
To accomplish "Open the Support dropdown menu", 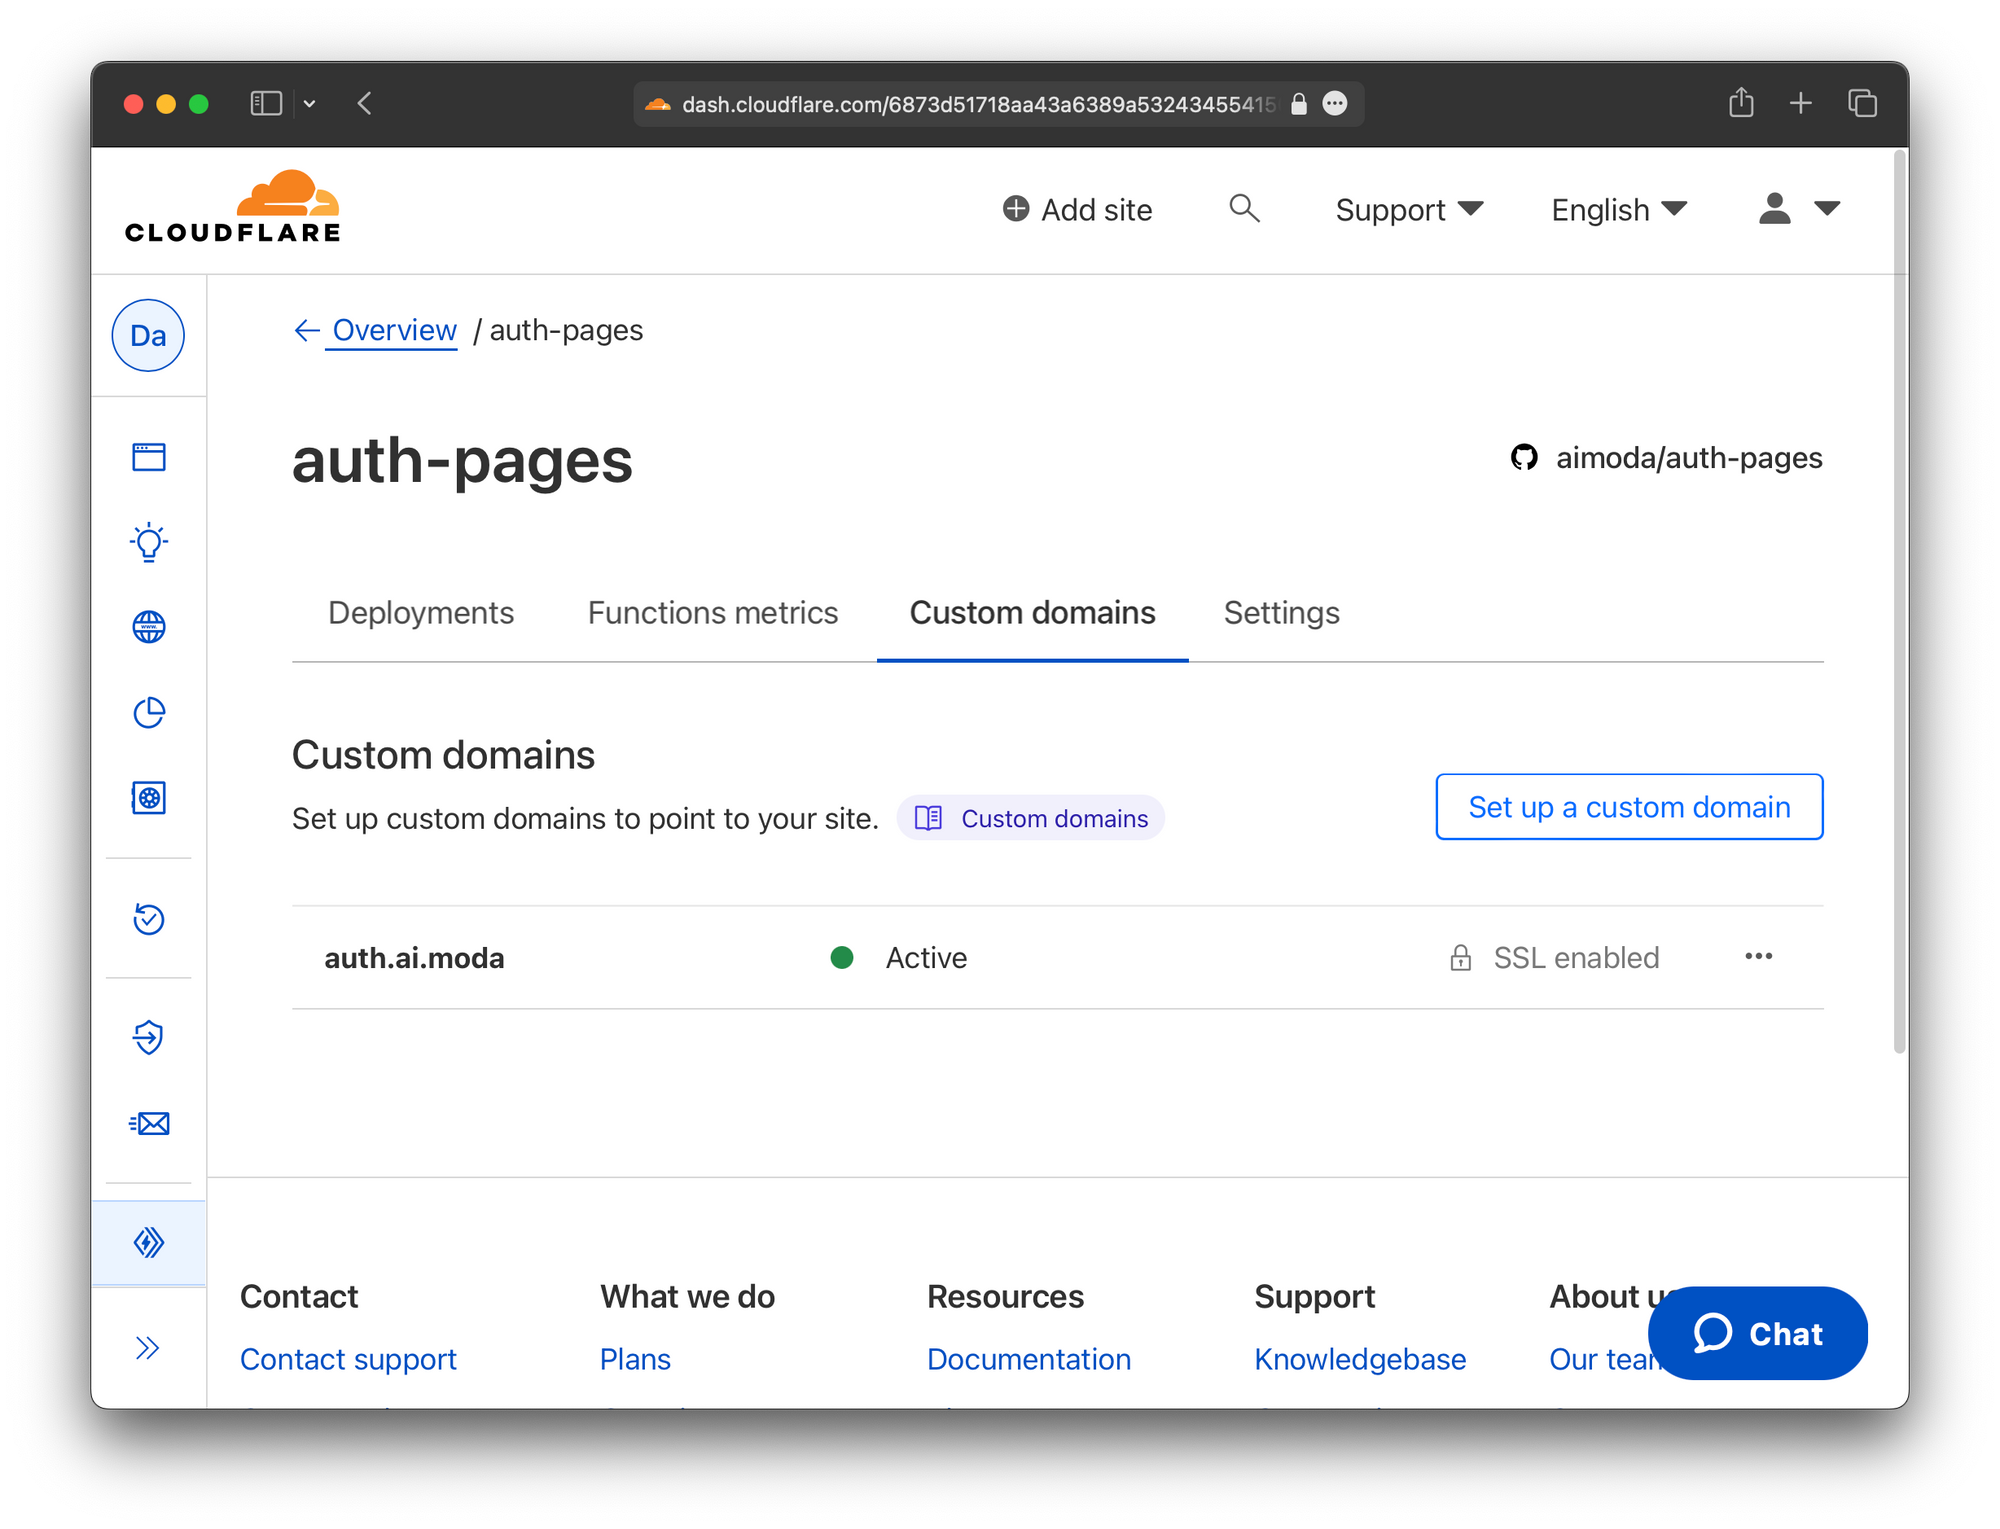I will pyautogui.click(x=1408, y=210).
